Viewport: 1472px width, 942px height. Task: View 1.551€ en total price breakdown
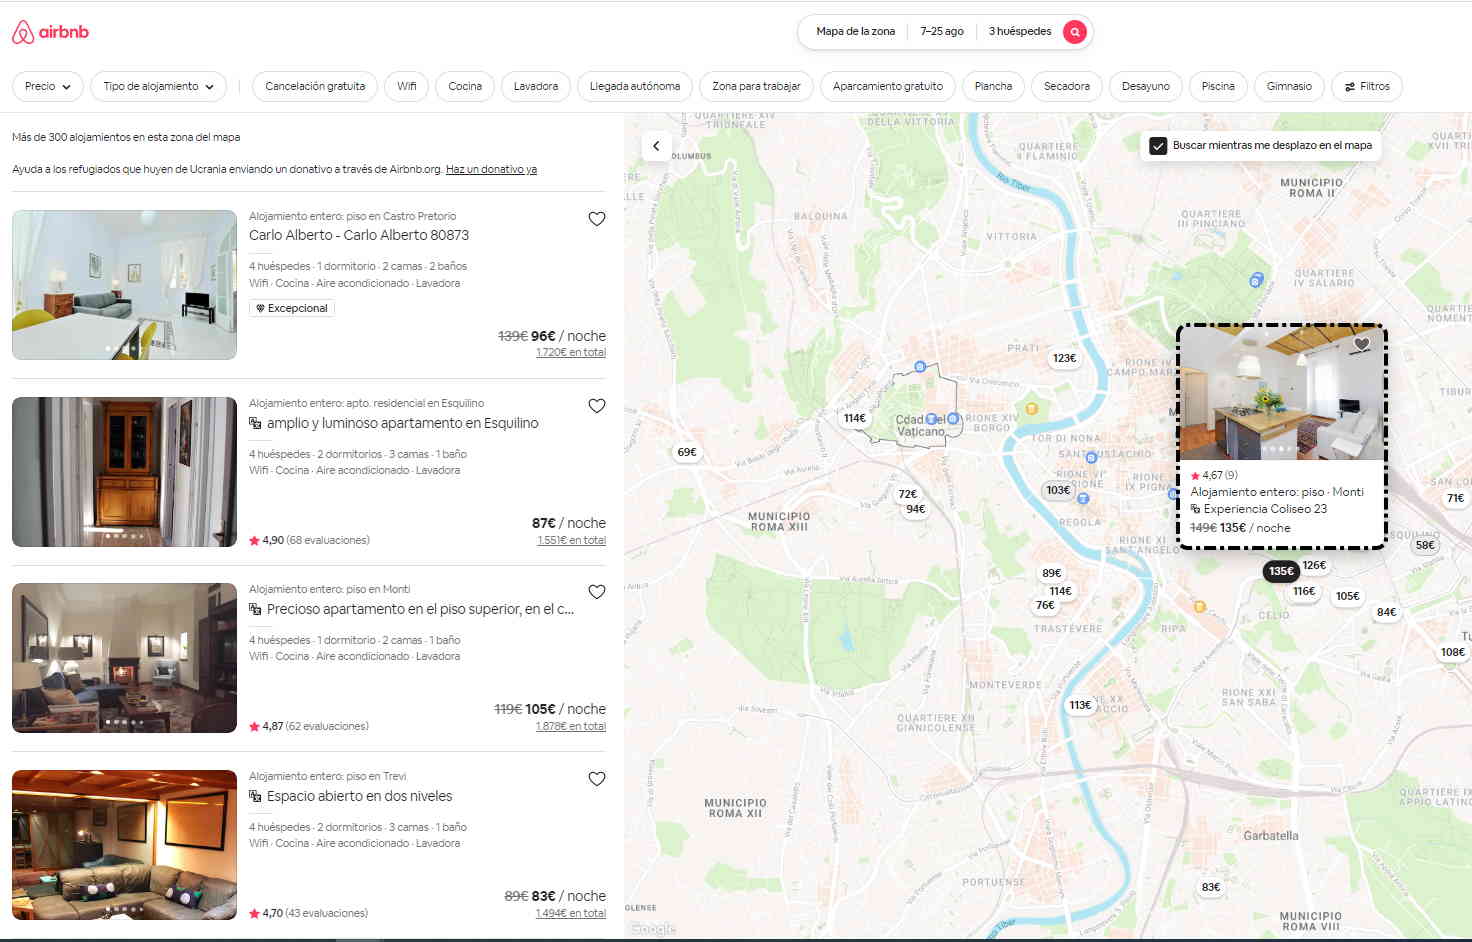(x=571, y=541)
